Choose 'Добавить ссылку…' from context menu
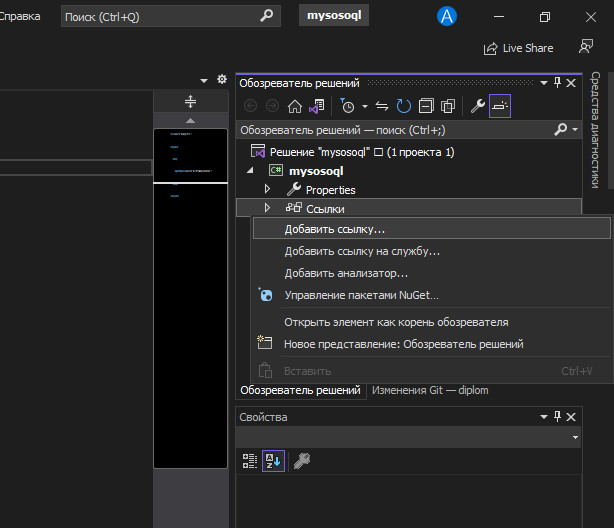Screen dimensions: 614x528 click(x=432, y=229)
